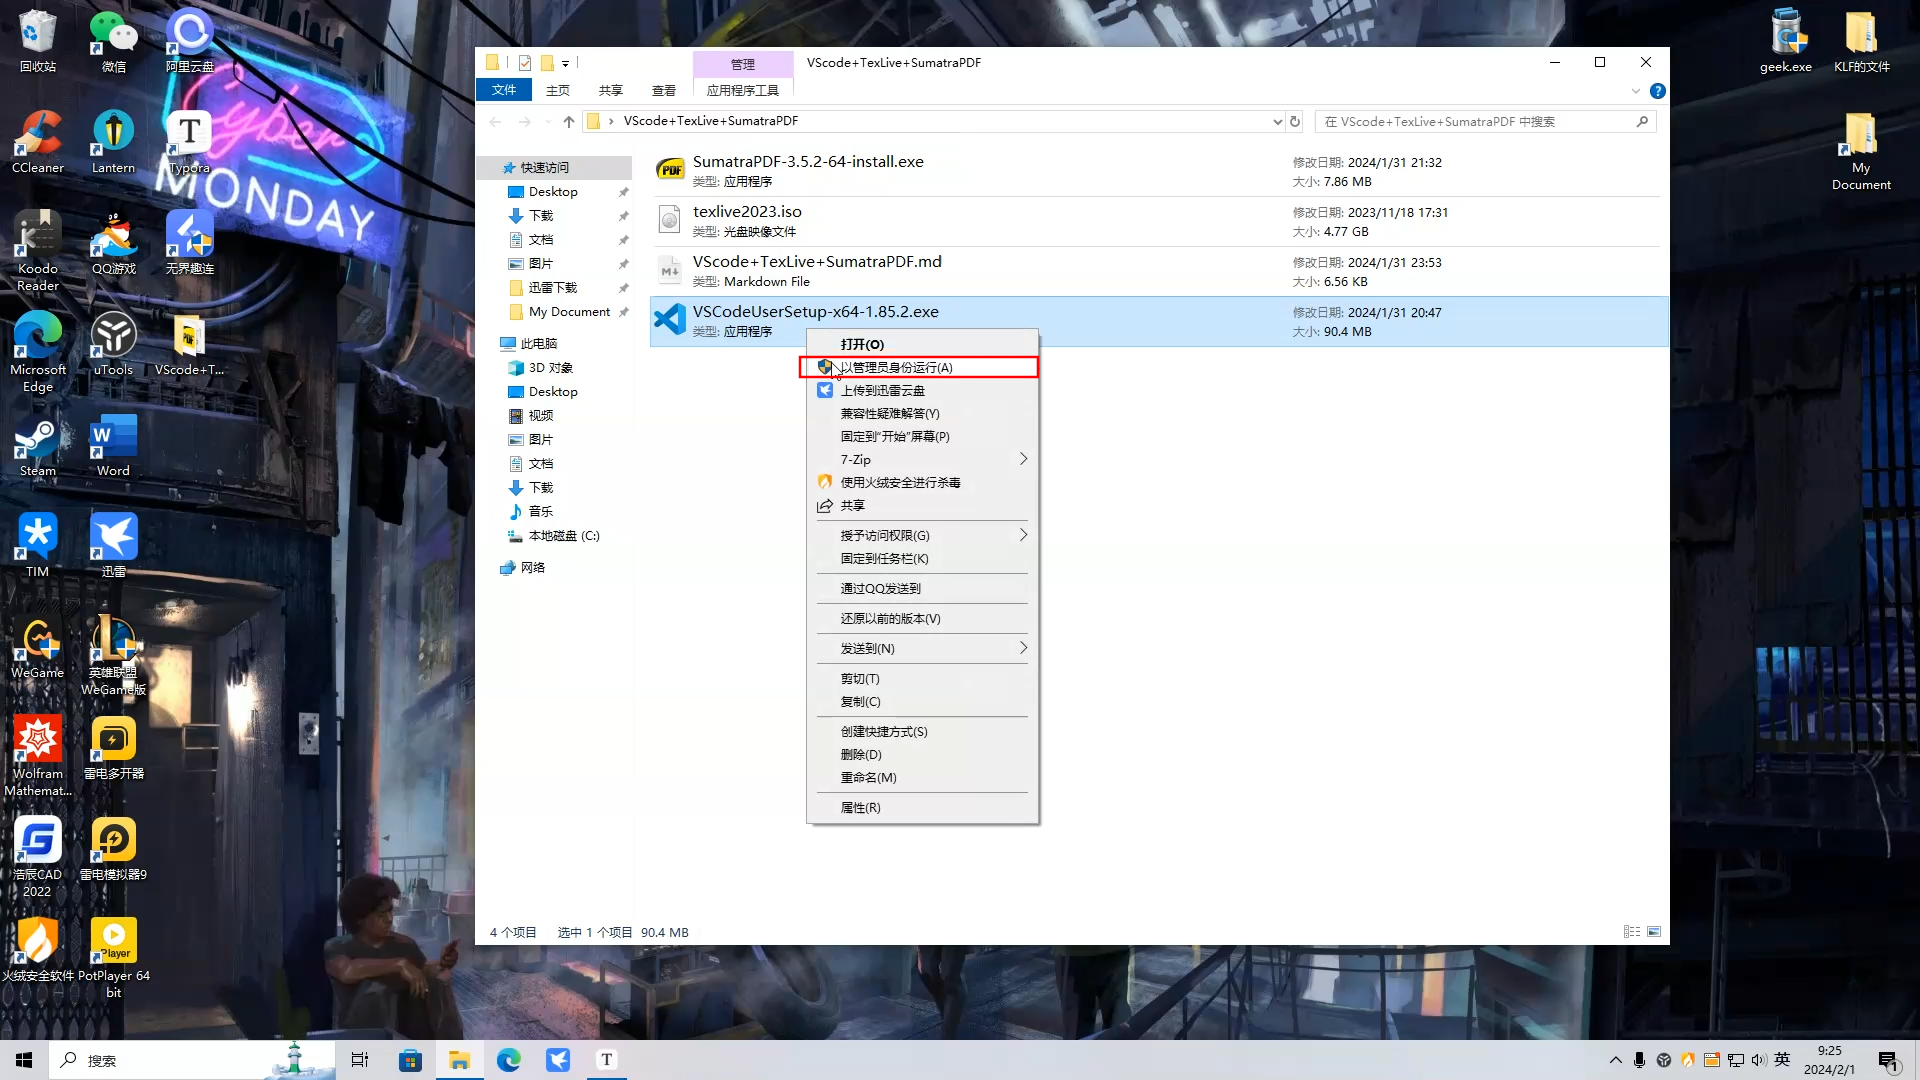The width and height of the screenshot is (1920, 1080).
Task: Click the texlive2023.iso disc image icon
Action: click(x=669, y=220)
